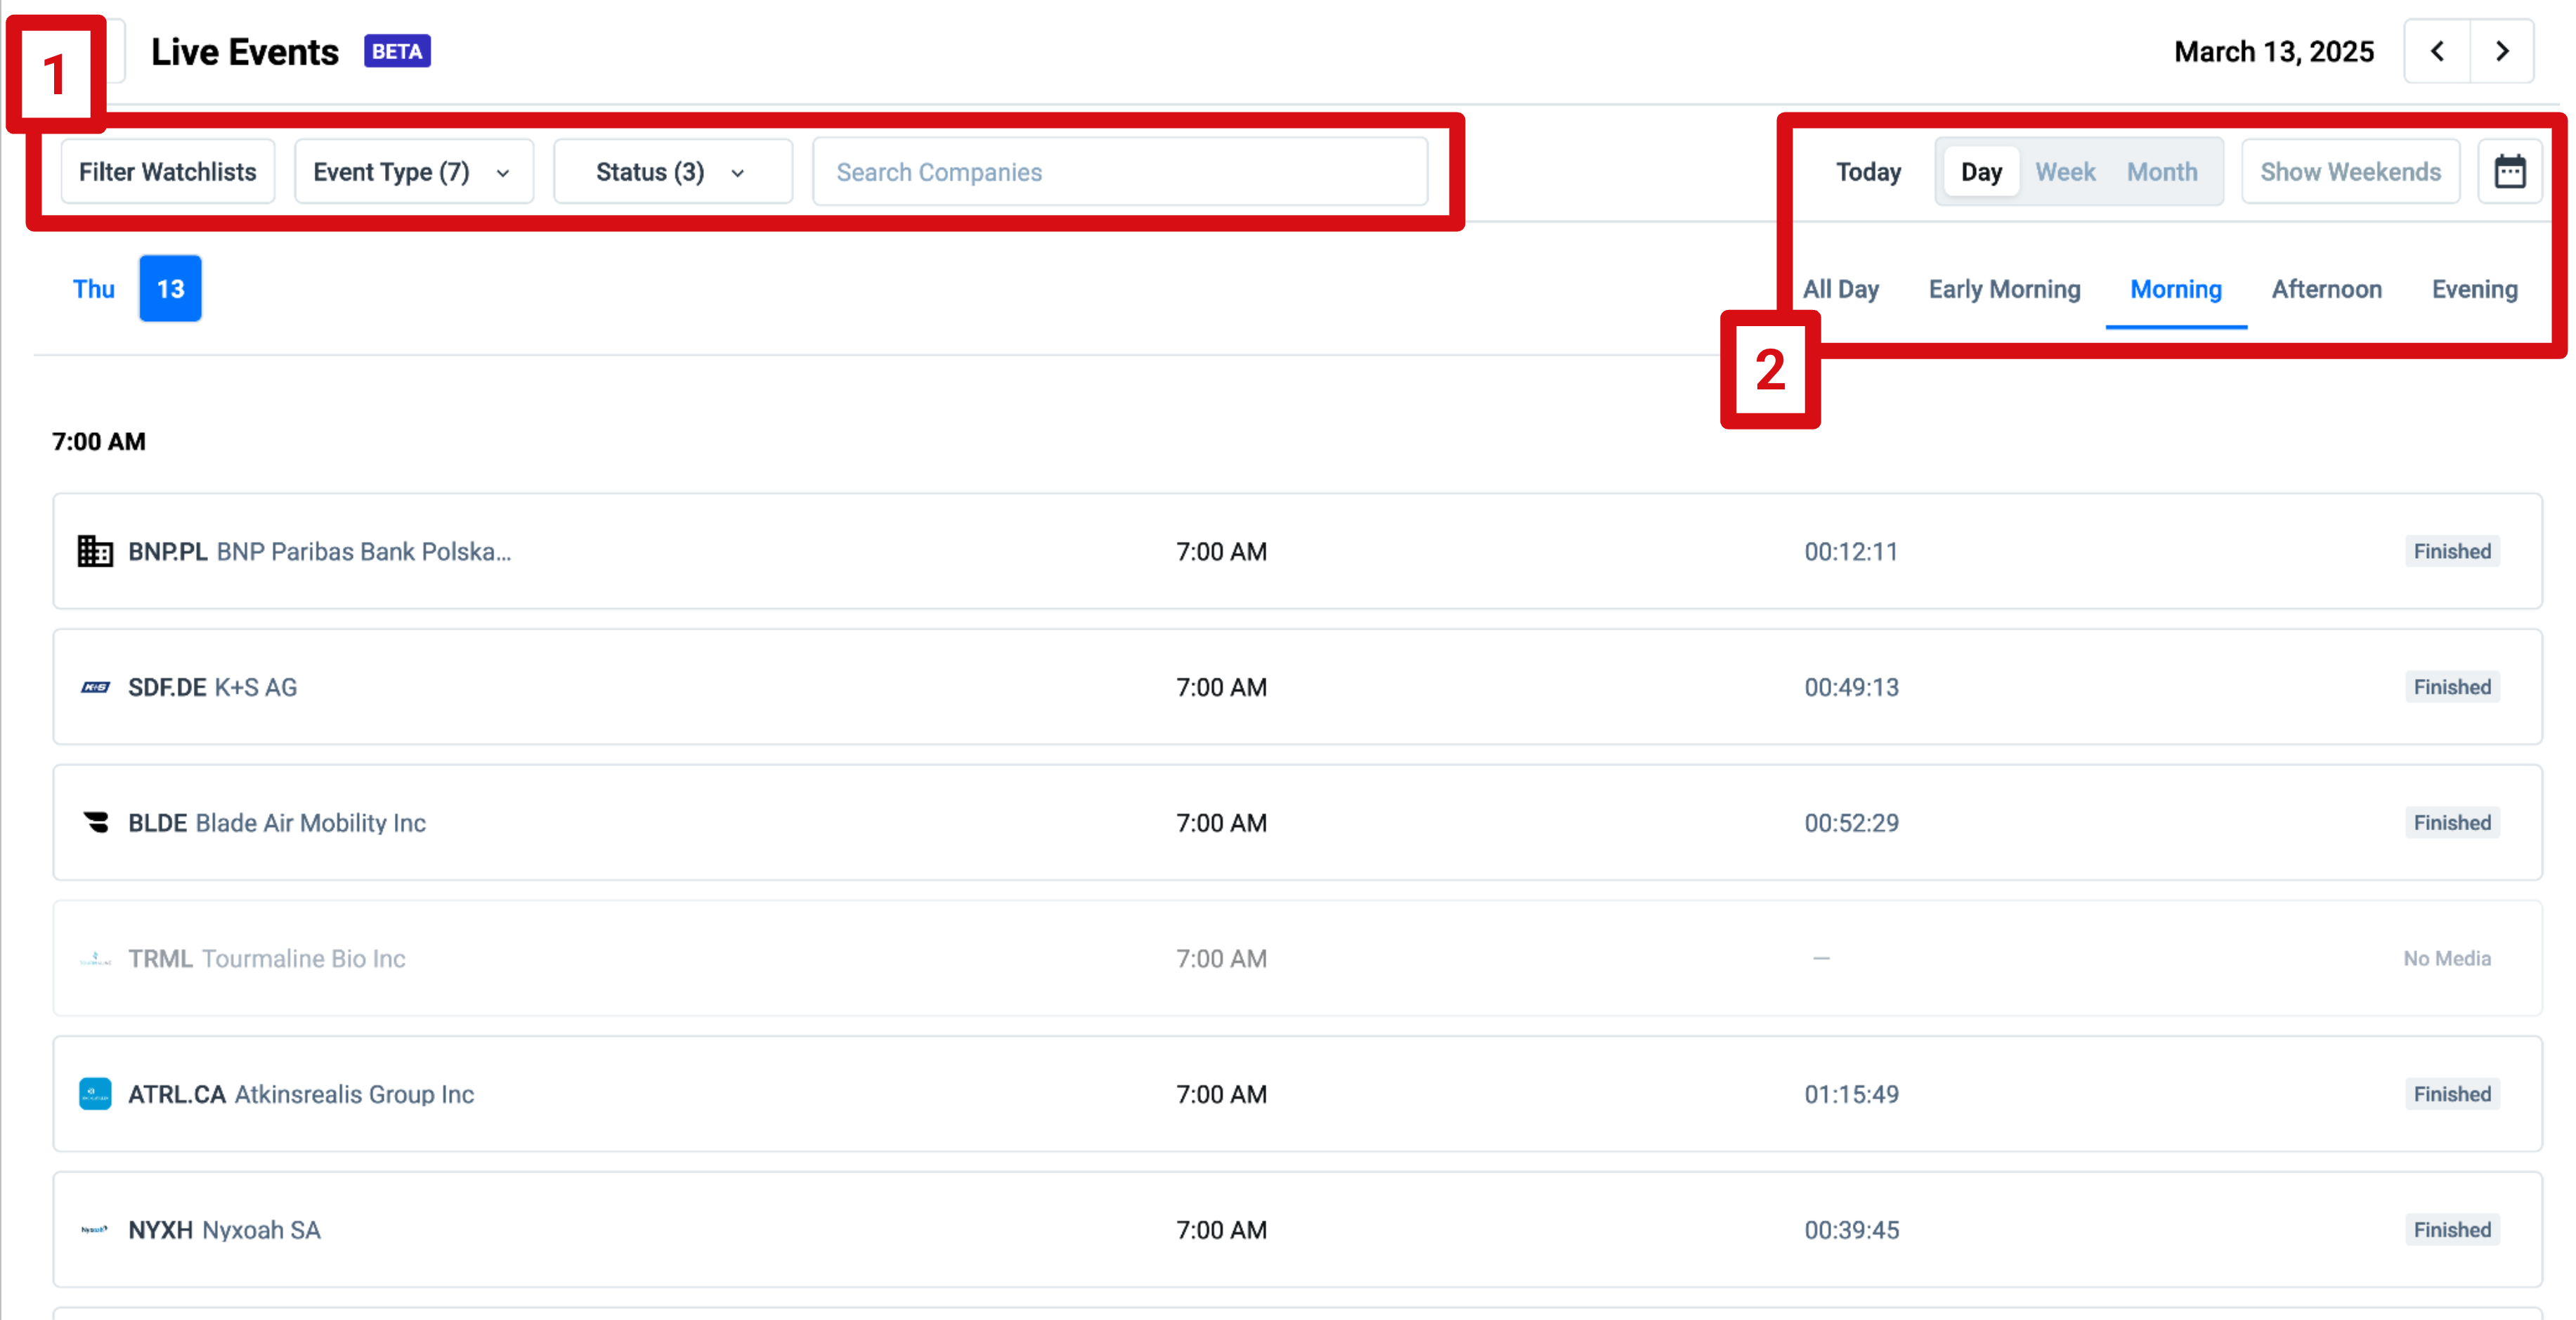Select the Evening tab
The height and width of the screenshot is (1320, 2576).
2474,289
